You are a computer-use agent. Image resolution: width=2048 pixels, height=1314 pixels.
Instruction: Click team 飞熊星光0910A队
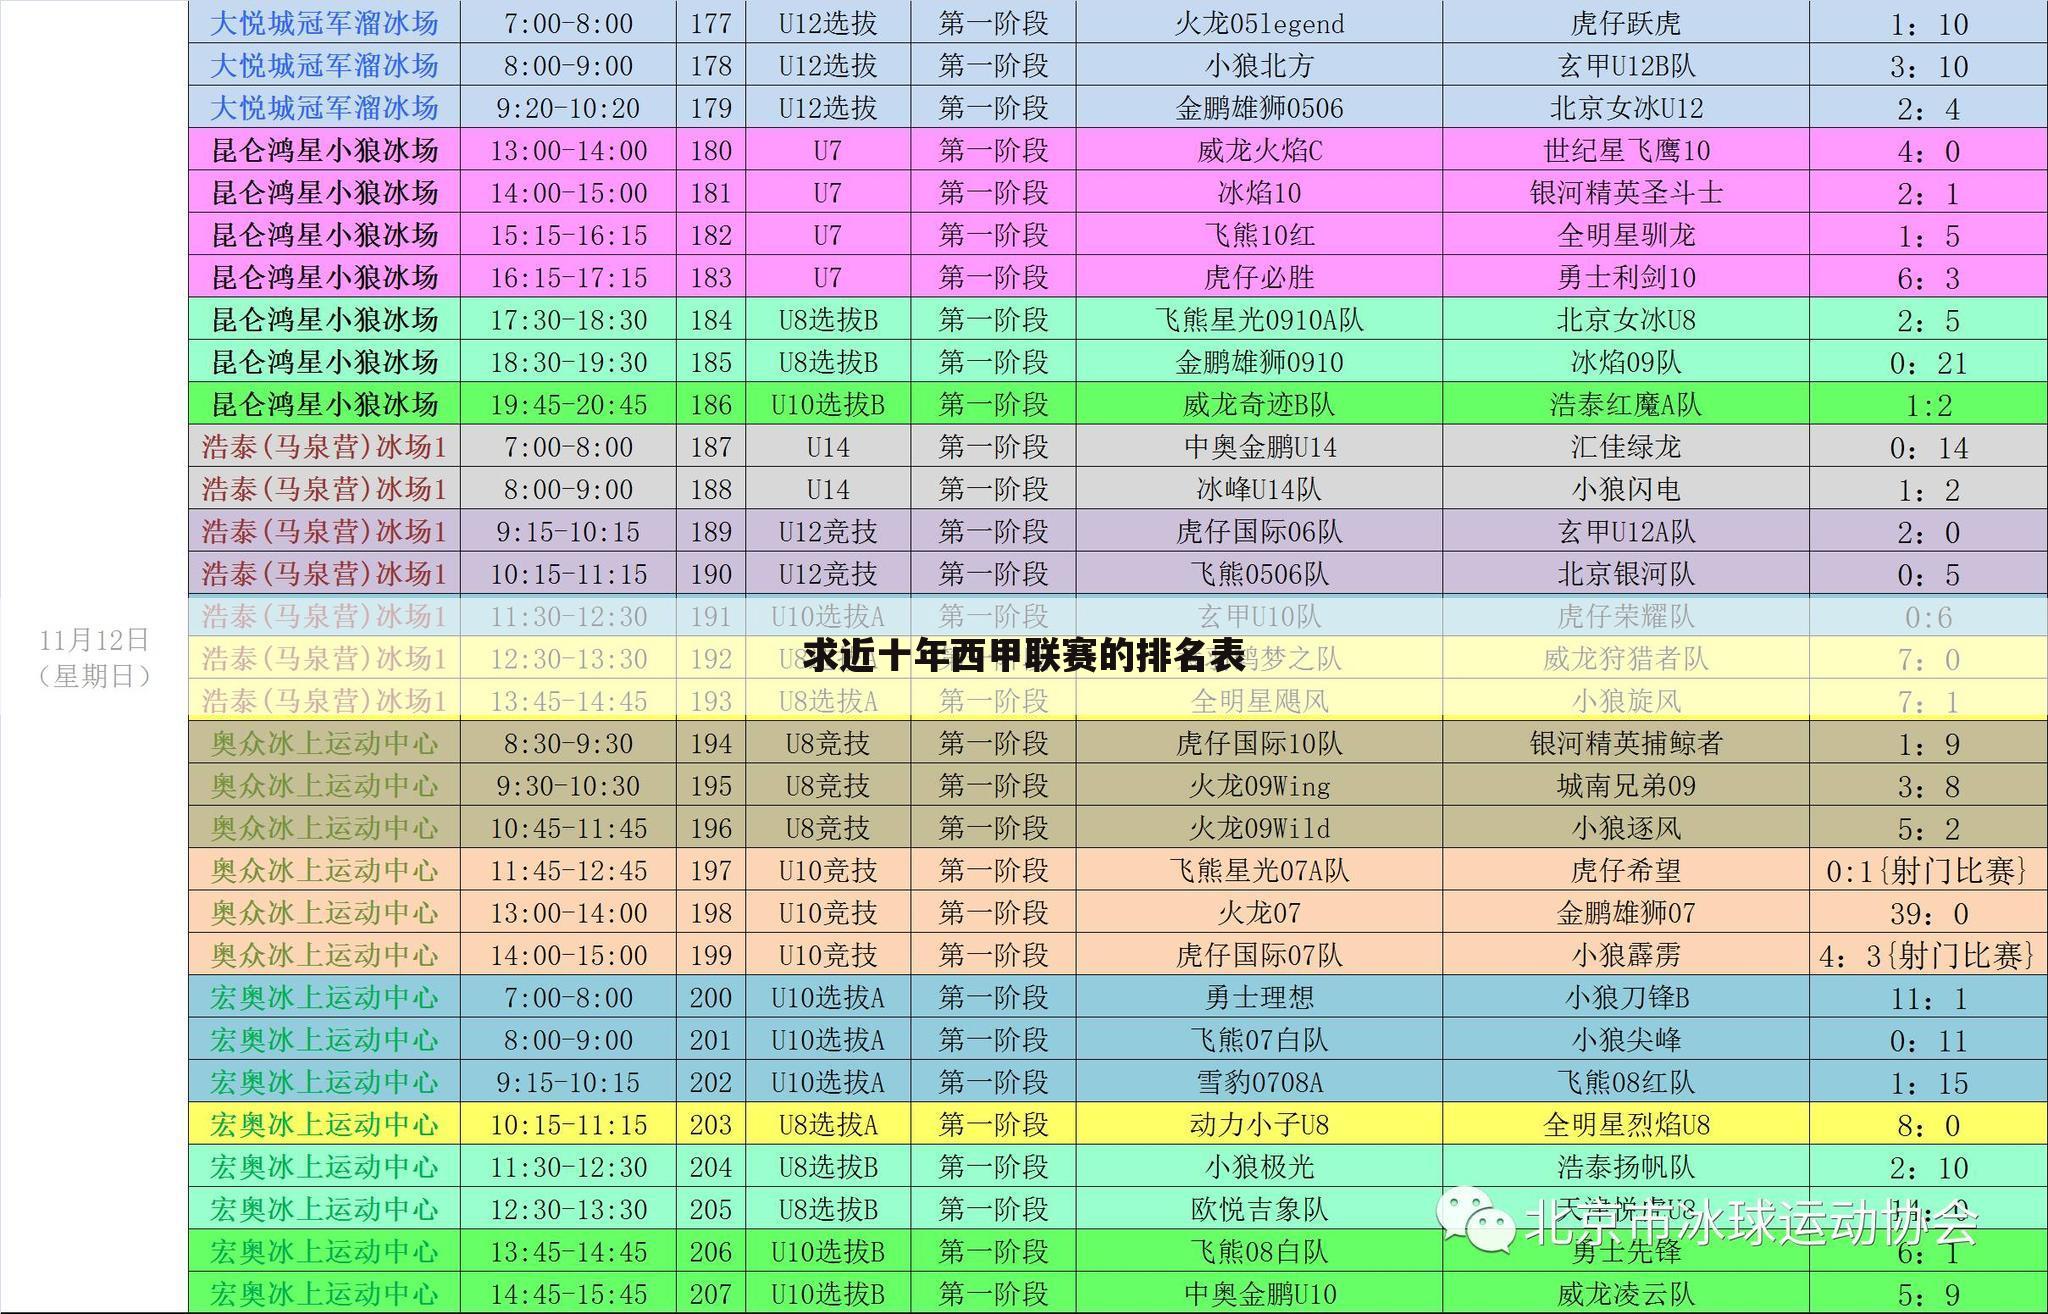point(1259,320)
